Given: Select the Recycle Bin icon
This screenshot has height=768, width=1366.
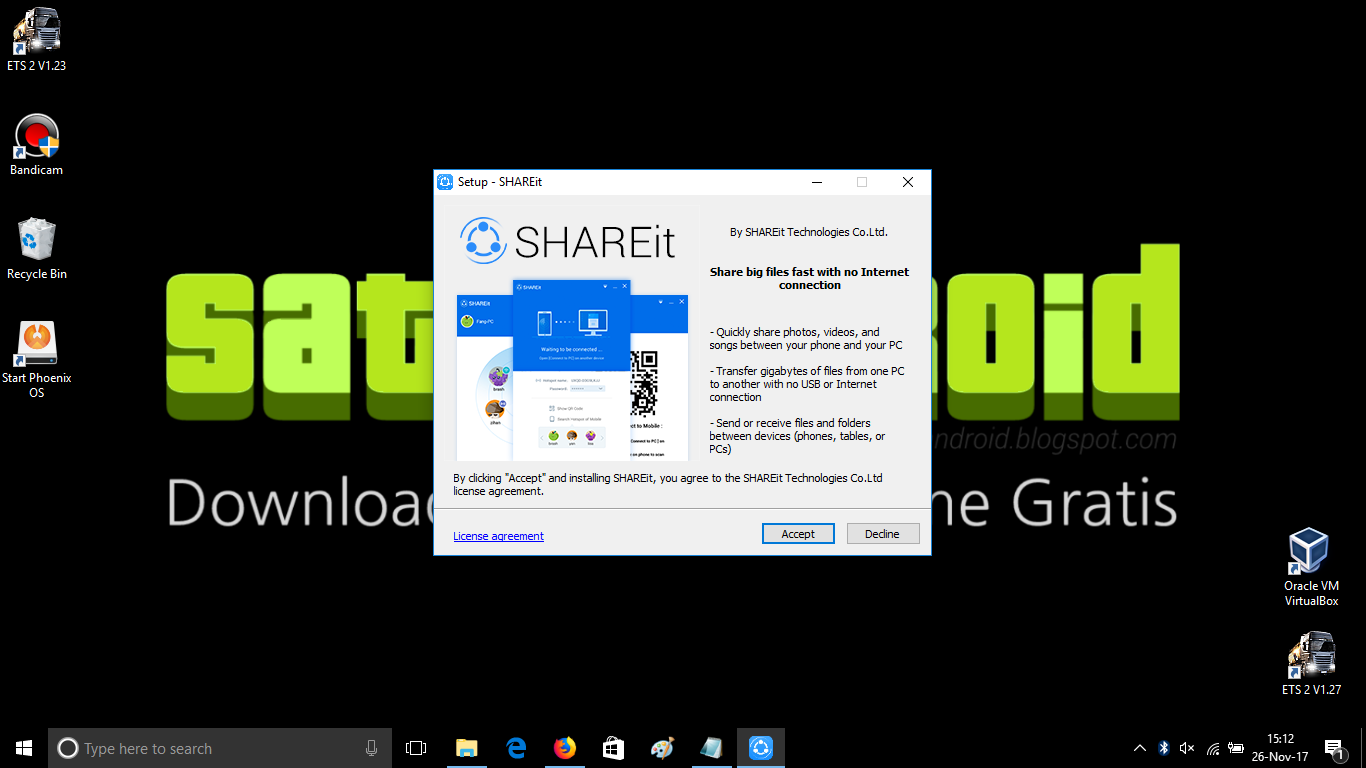Looking at the screenshot, I should (36, 249).
